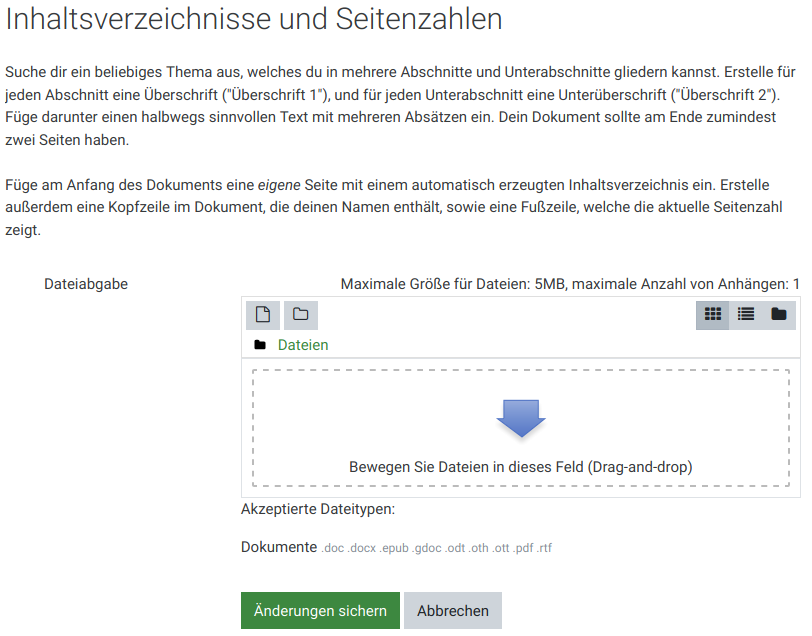812x636 pixels.
Task: Click the create folder icon
Action: coord(300,314)
